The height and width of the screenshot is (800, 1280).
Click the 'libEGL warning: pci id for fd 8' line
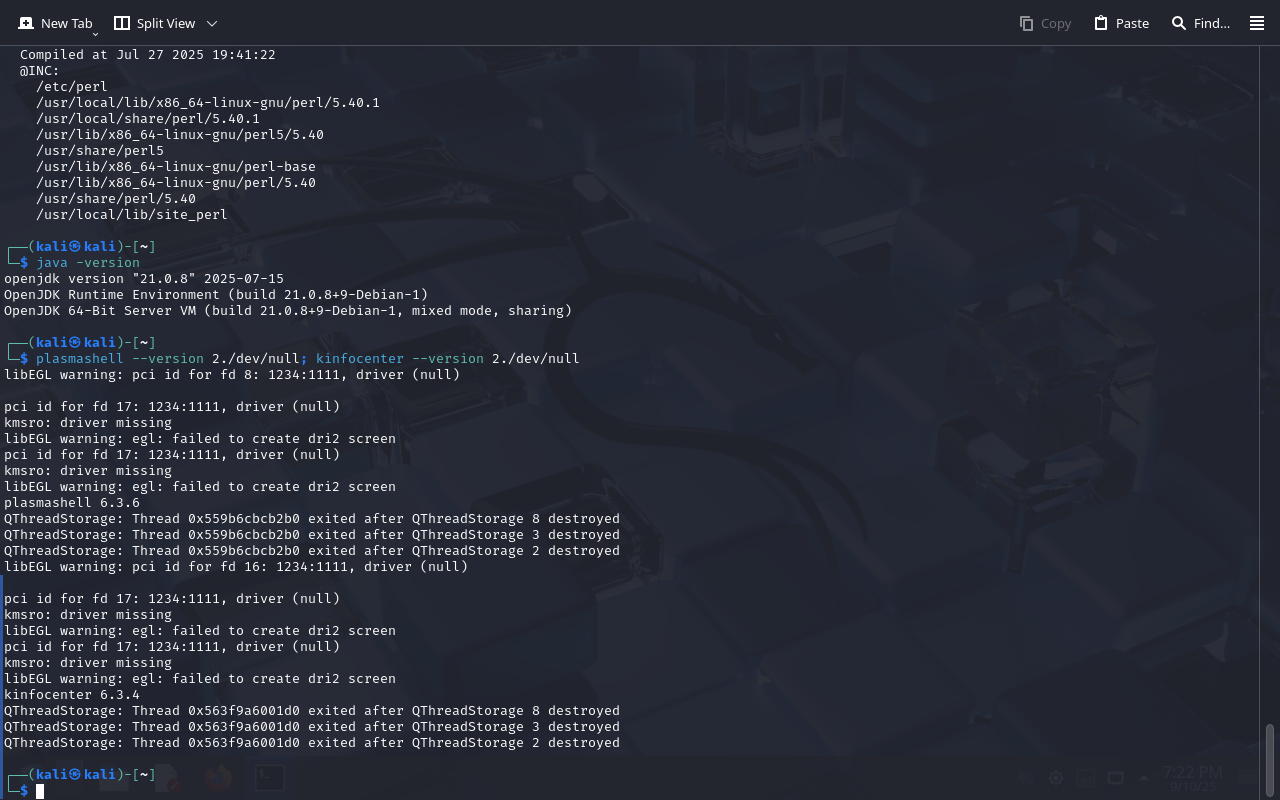pos(232,375)
